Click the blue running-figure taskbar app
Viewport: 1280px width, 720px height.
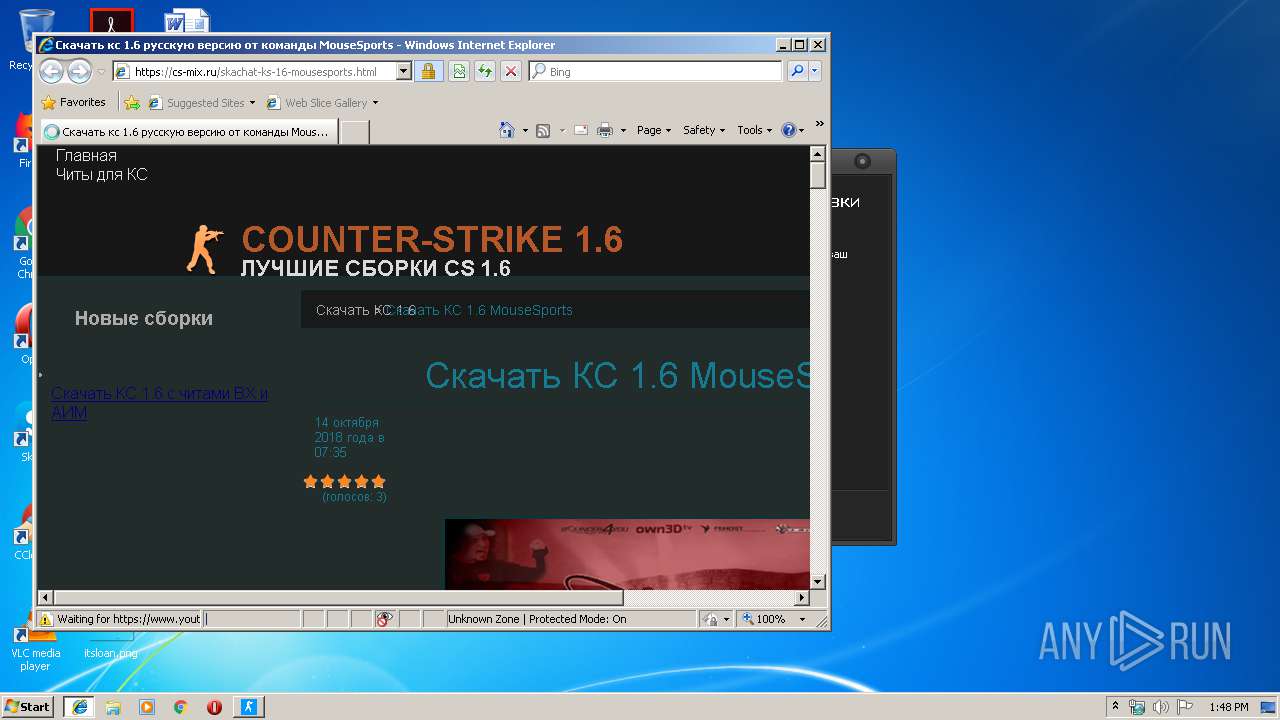point(249,707)
